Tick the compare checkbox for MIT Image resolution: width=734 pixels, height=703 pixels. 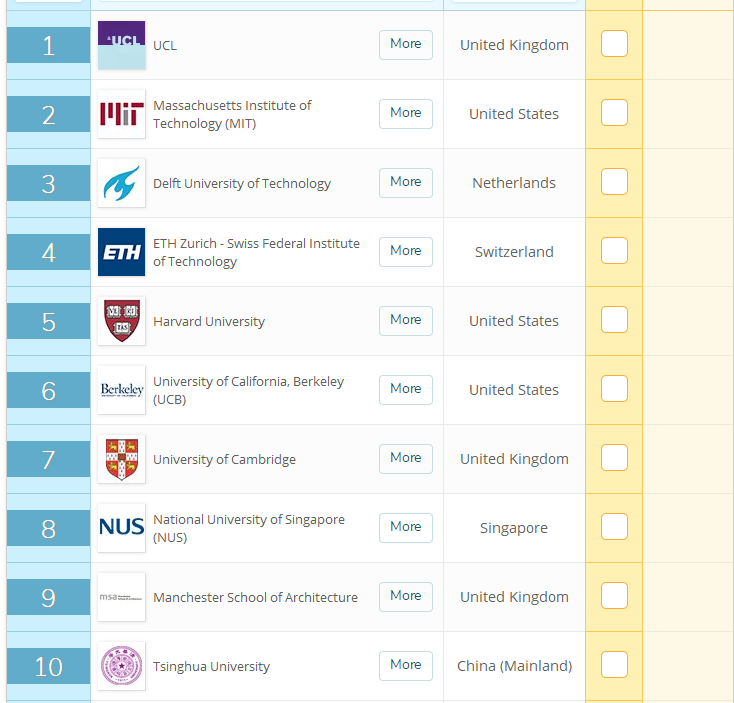(614, 112)
